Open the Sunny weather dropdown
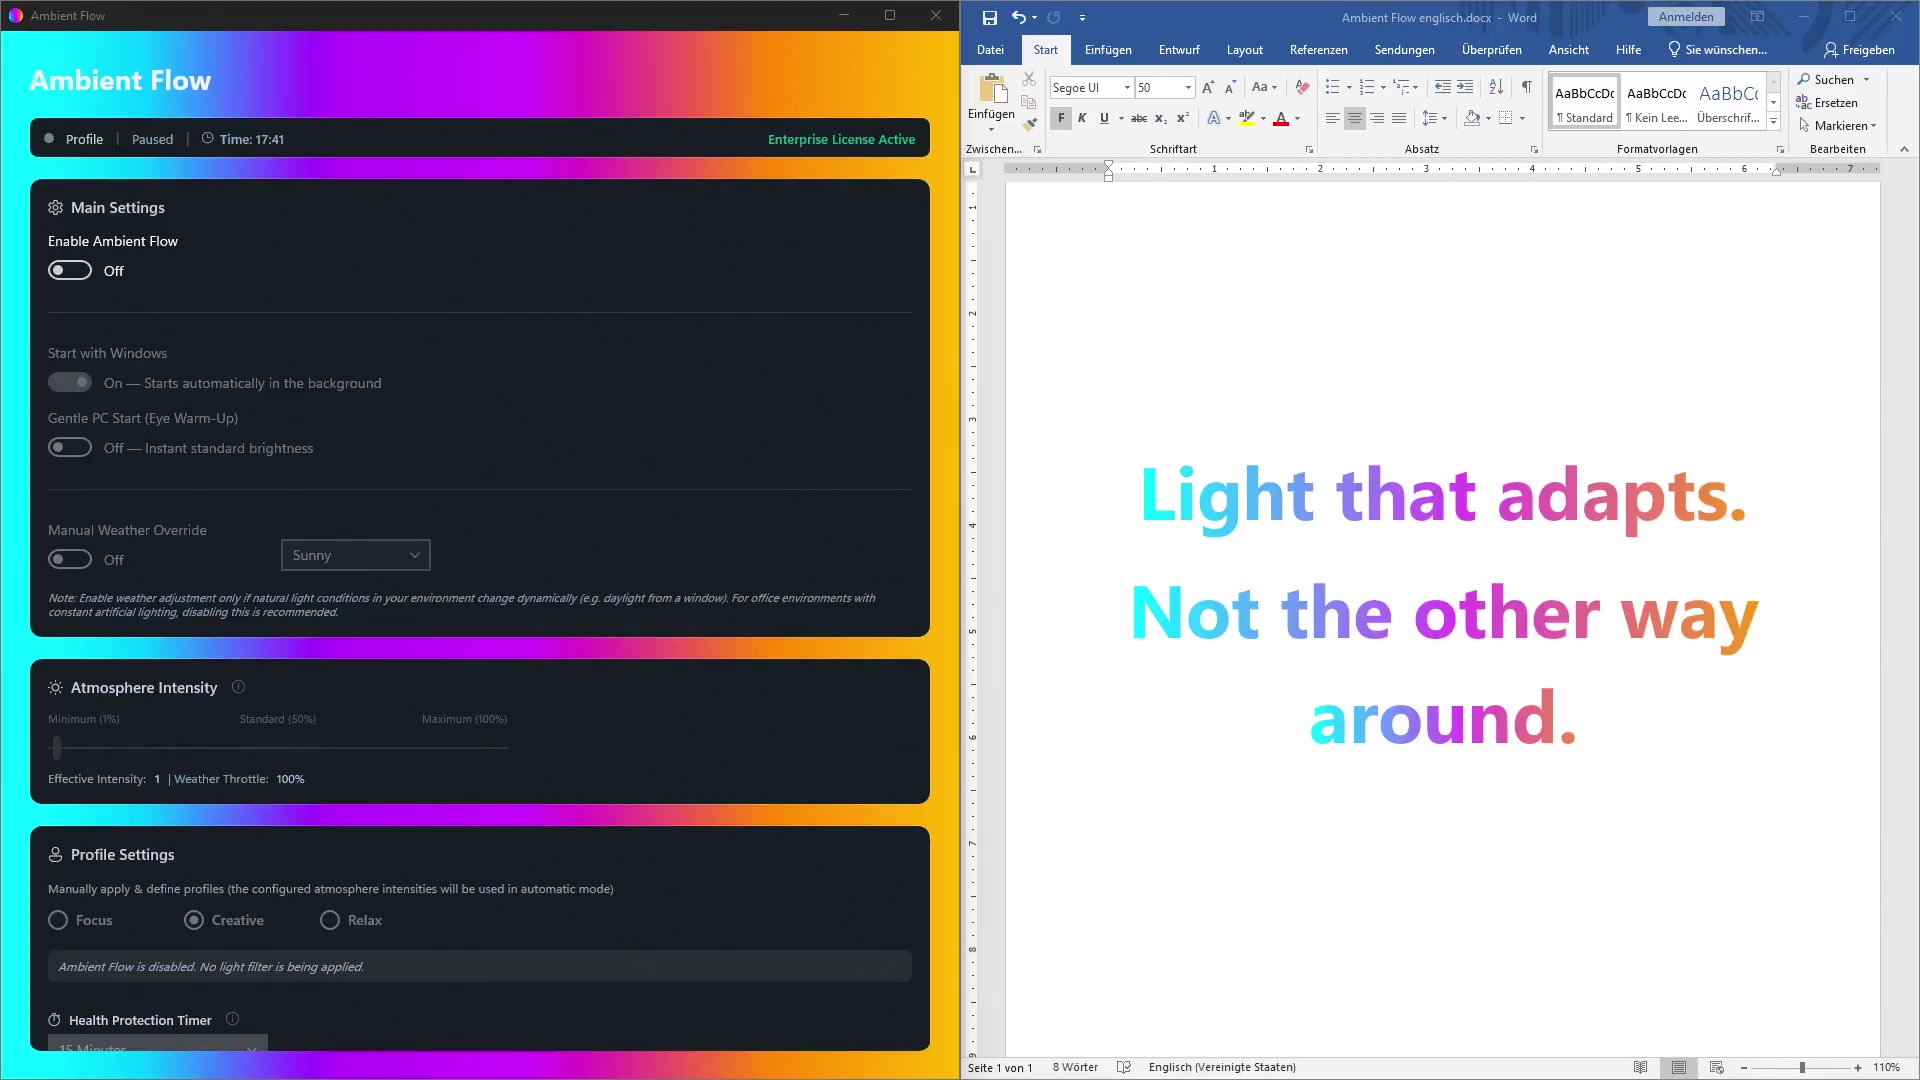The height and width of the screenshot is (1080, 1920). [x=356, y=555]
